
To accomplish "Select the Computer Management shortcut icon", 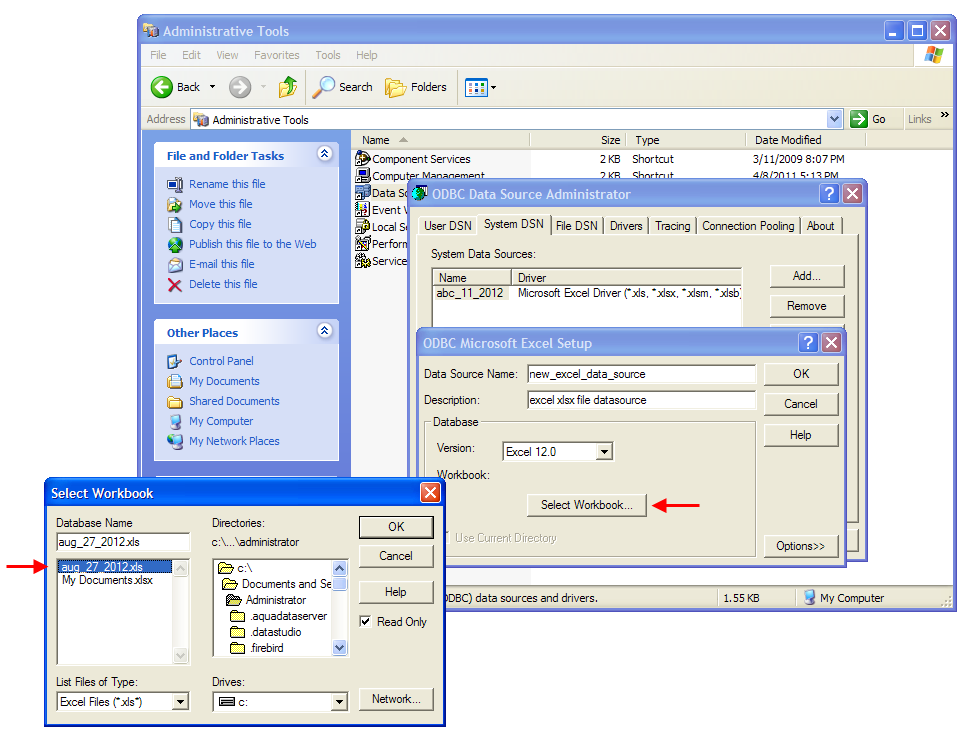I will click(362, 175).
